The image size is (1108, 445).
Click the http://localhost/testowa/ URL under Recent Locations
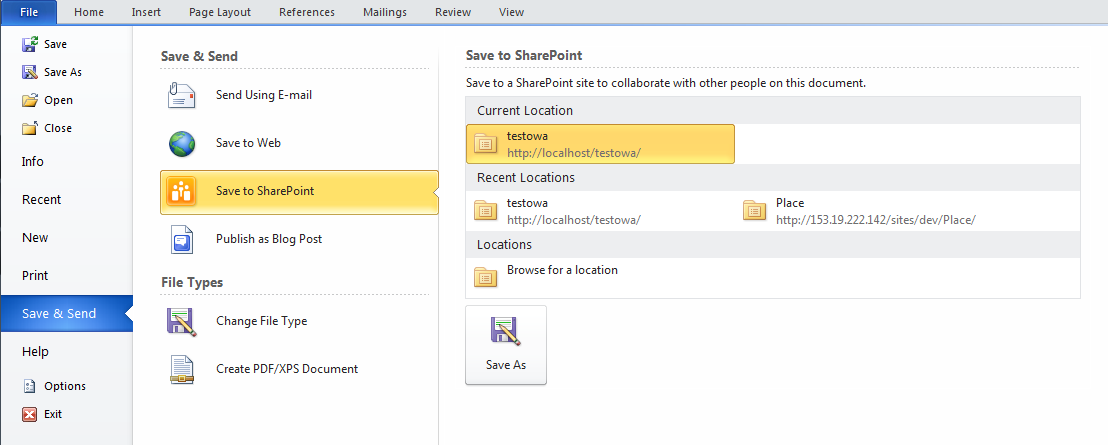click(574, 220)
